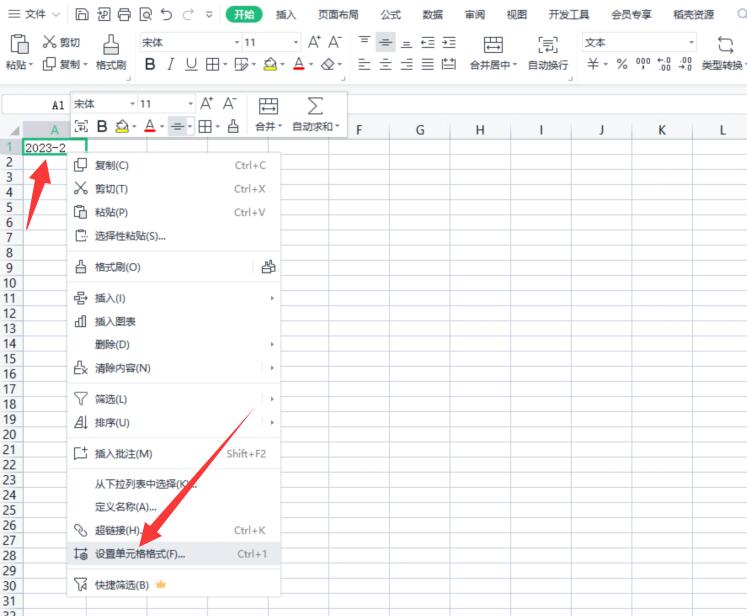Open the number format dropdown showing 文本
747x616 pixels.
691,43
